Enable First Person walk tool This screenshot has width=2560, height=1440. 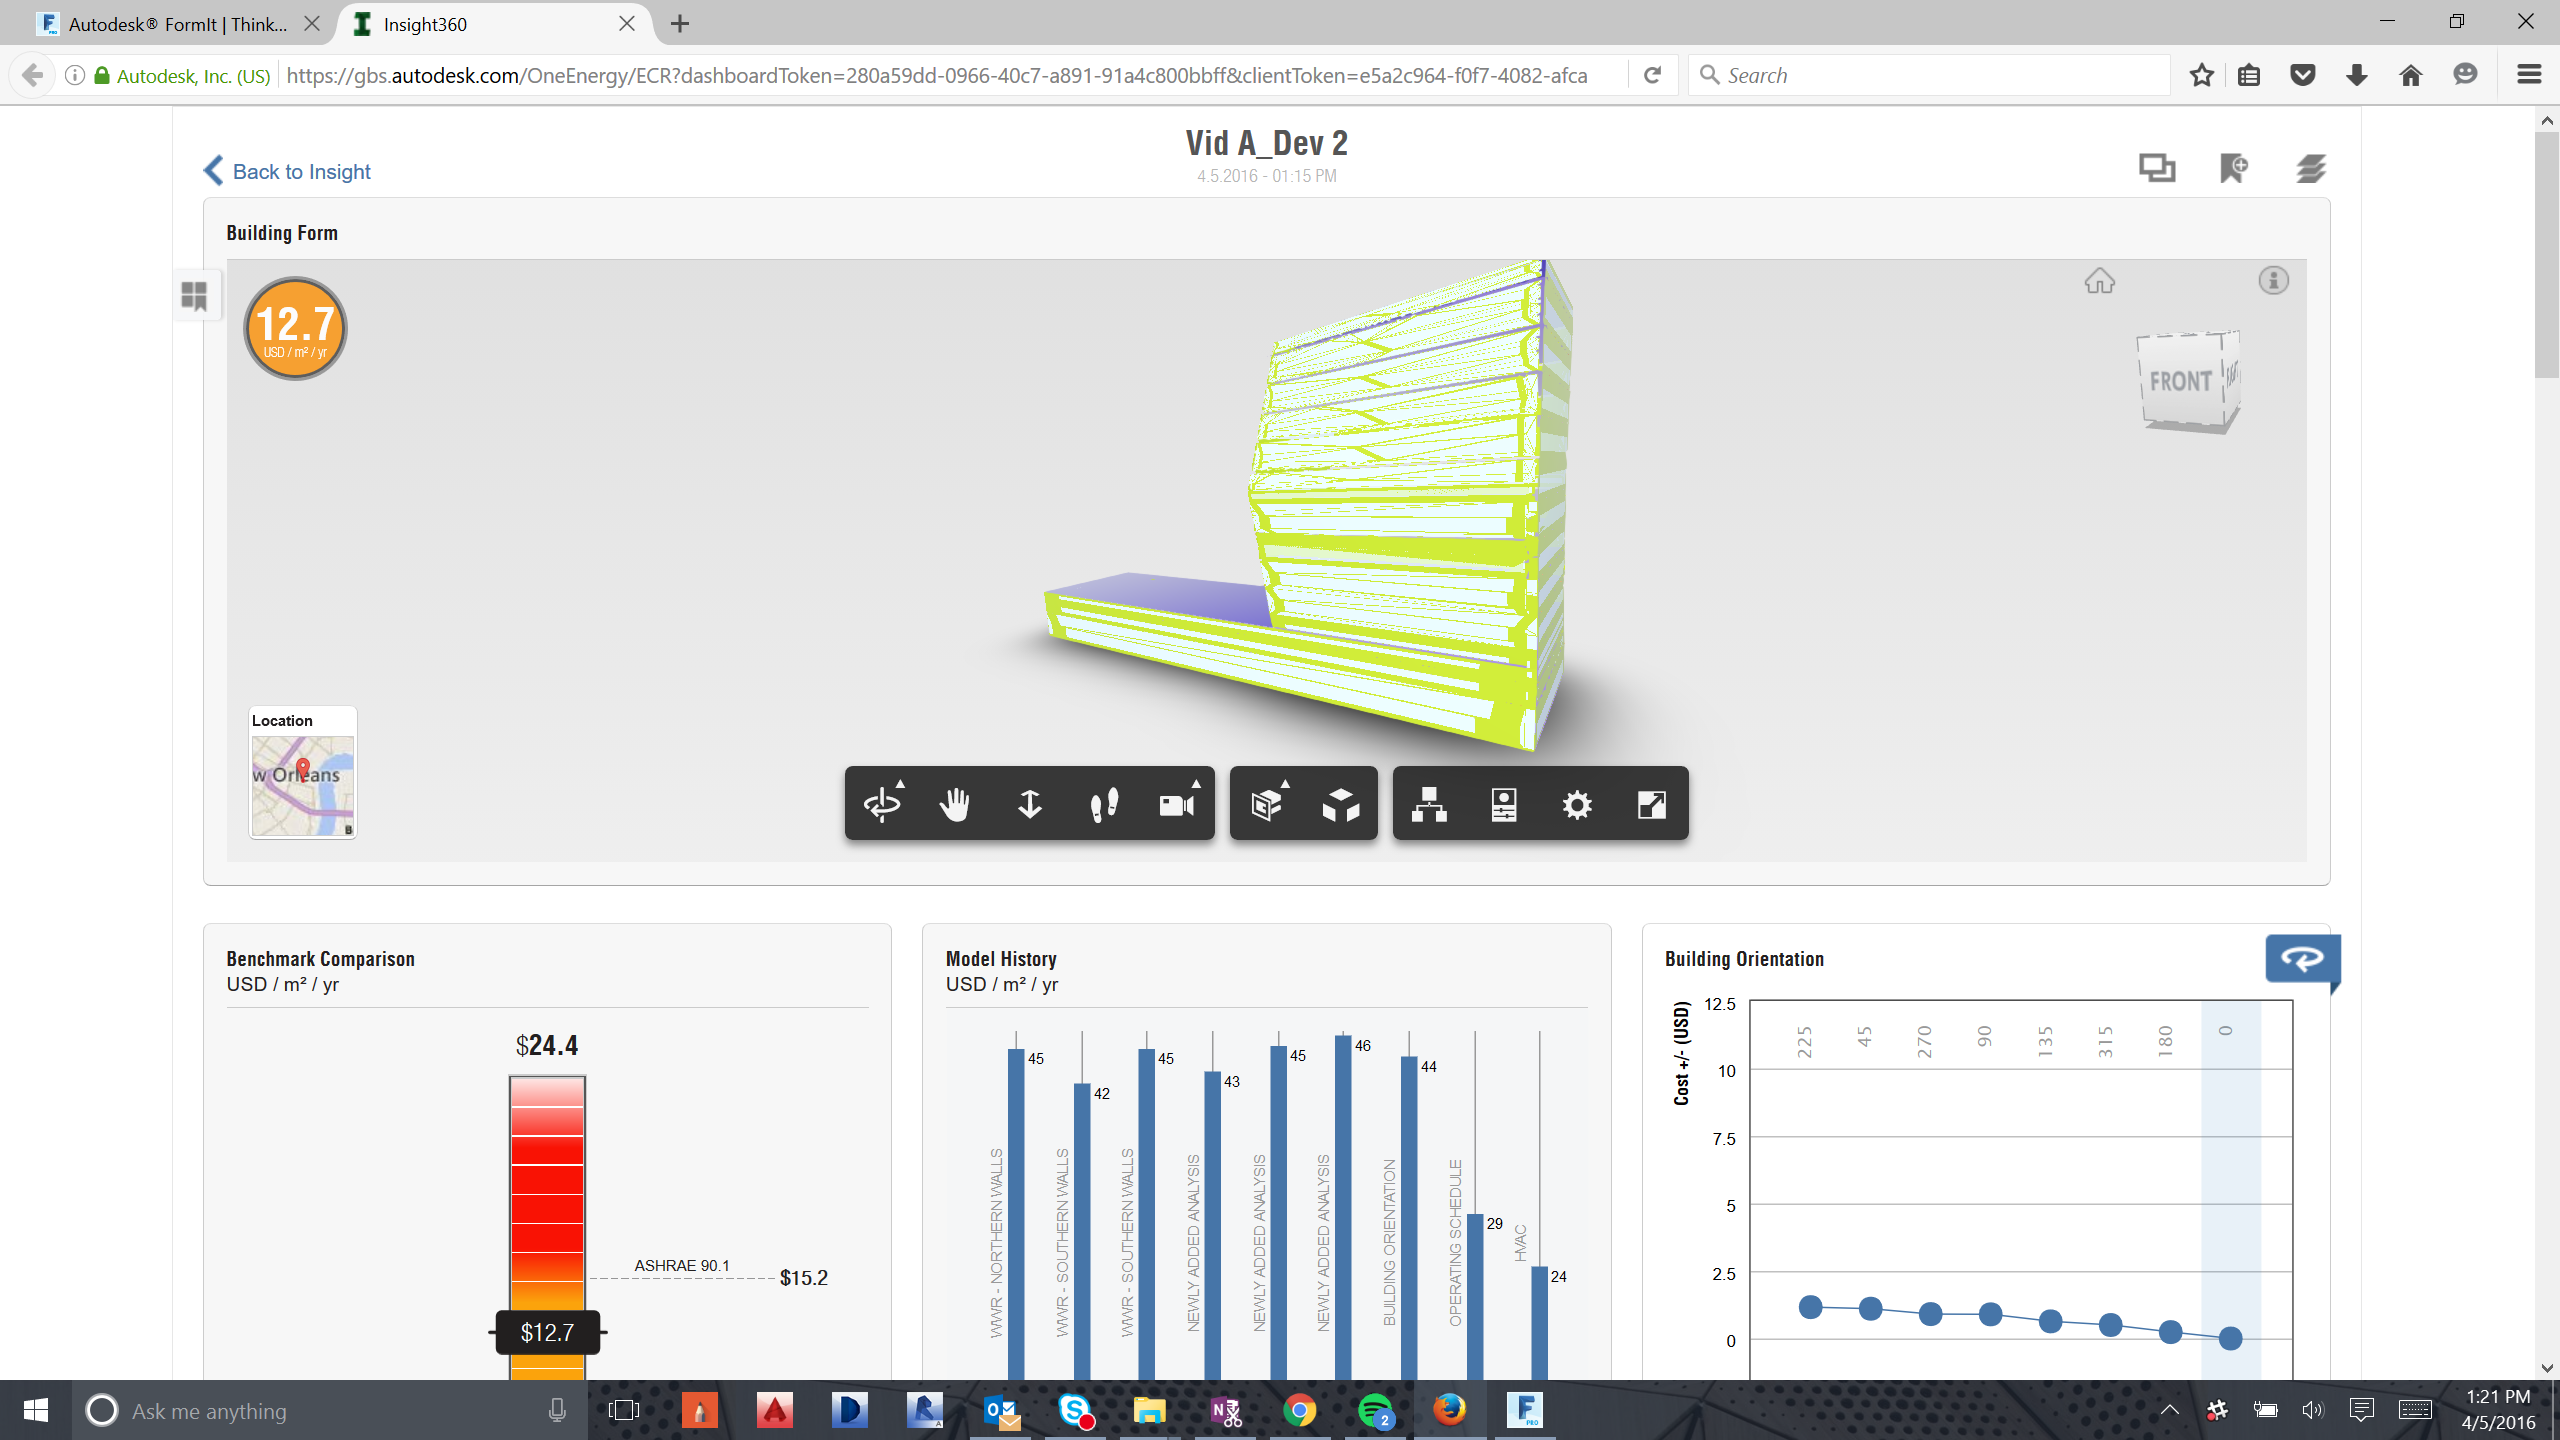(1103, 804)
